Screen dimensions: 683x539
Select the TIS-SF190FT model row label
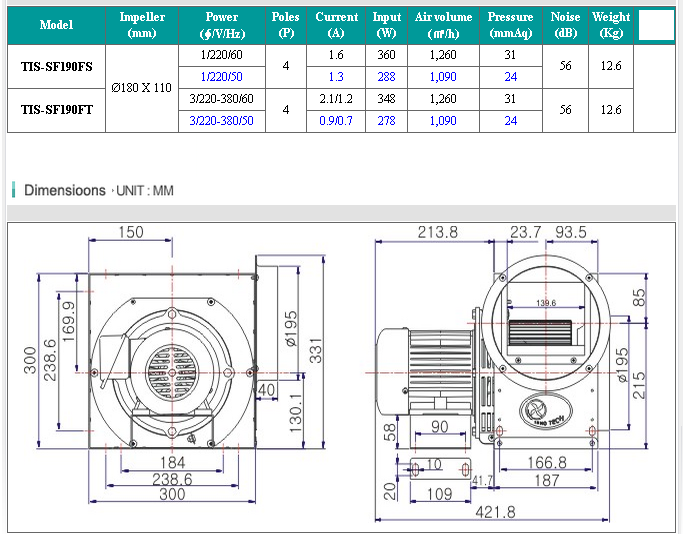point(56,110)
